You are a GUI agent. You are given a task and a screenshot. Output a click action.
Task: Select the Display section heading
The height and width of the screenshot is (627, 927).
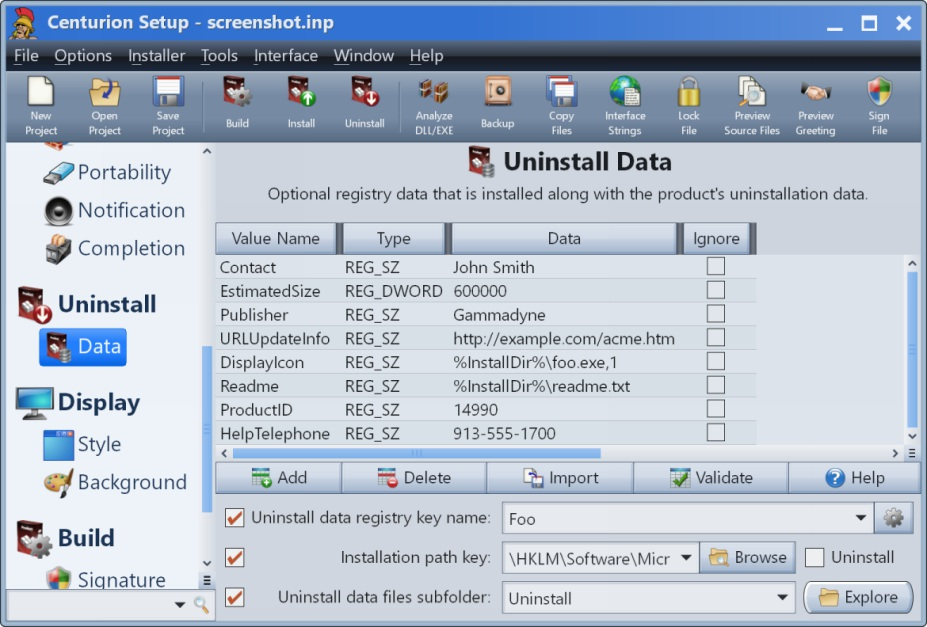(78, 403)
